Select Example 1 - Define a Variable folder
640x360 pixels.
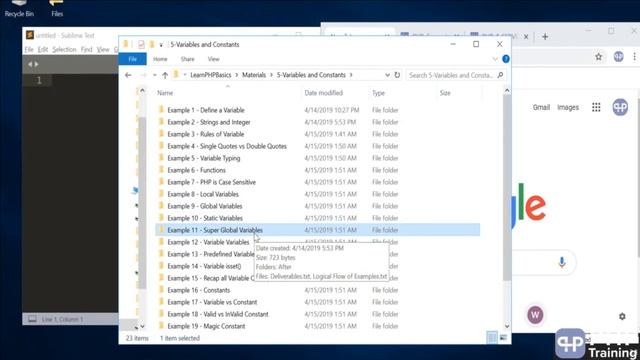click(206, 110)
